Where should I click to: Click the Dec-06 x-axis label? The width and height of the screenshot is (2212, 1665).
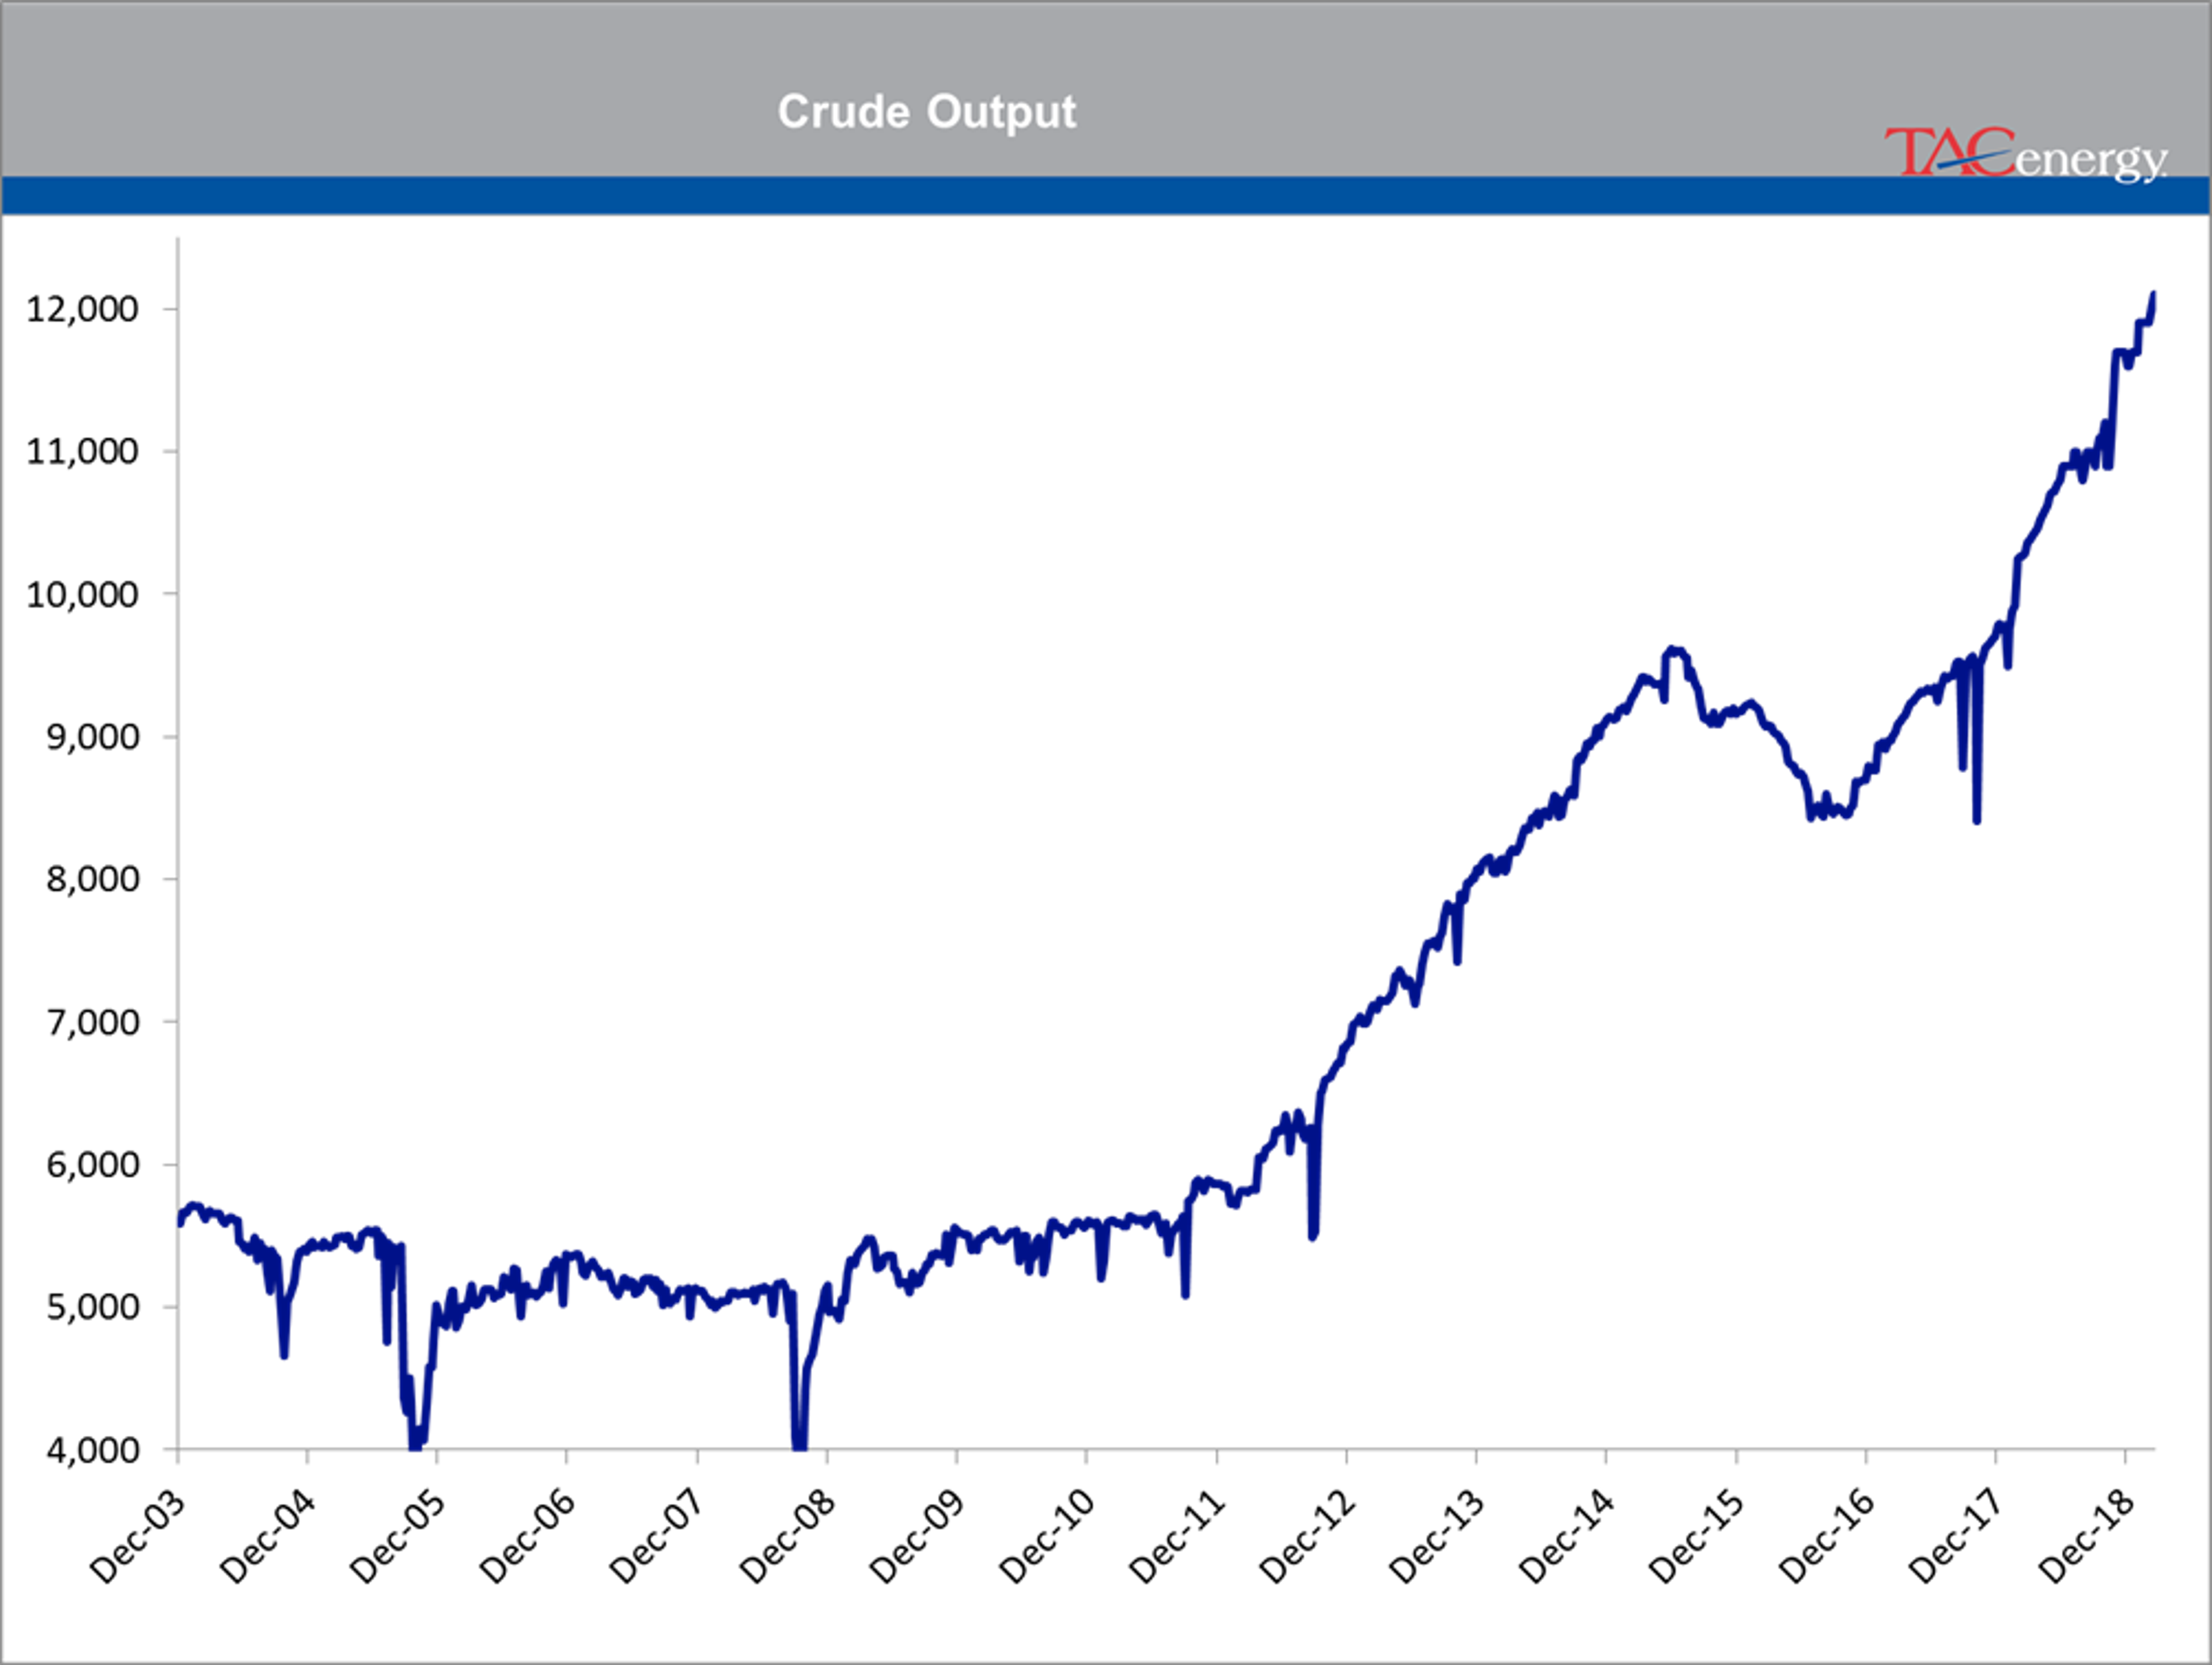527,1537
